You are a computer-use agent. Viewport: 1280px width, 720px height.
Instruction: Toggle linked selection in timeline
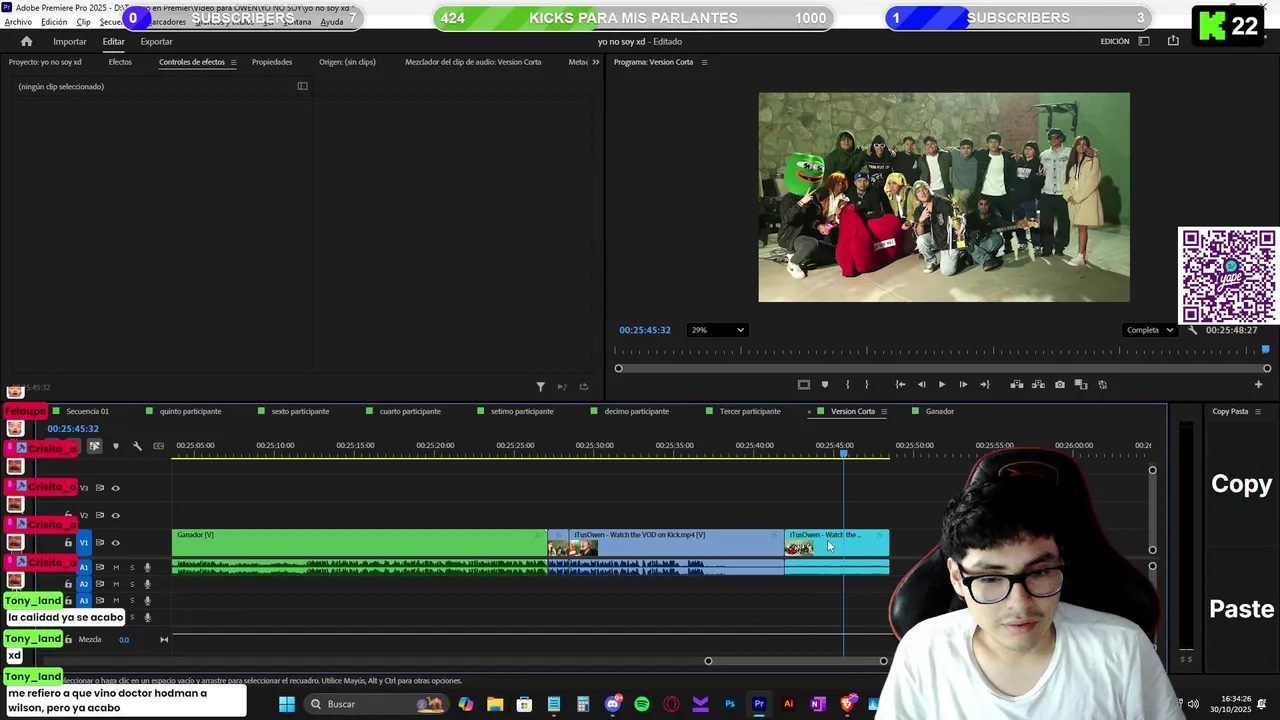[x=94, y=446]
